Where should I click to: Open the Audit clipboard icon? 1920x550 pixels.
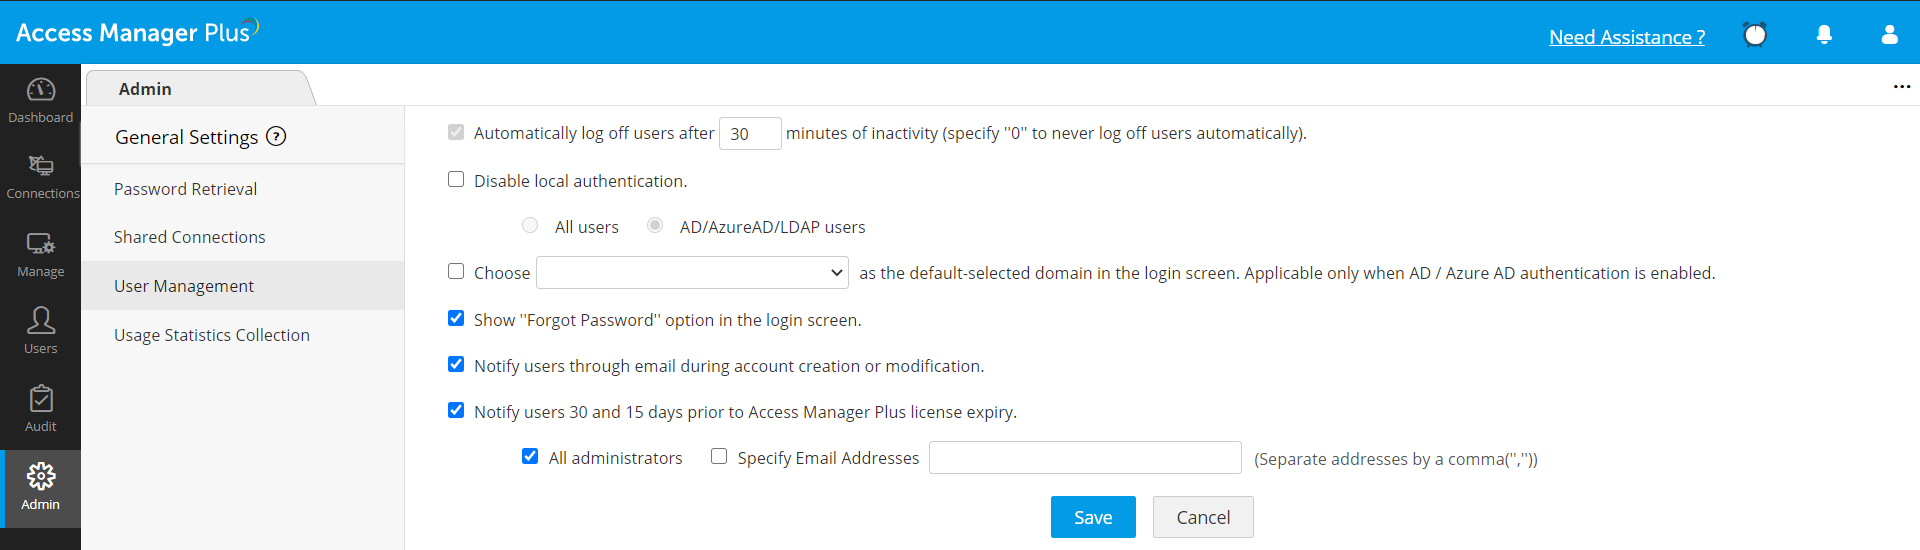tap(41, 399)
